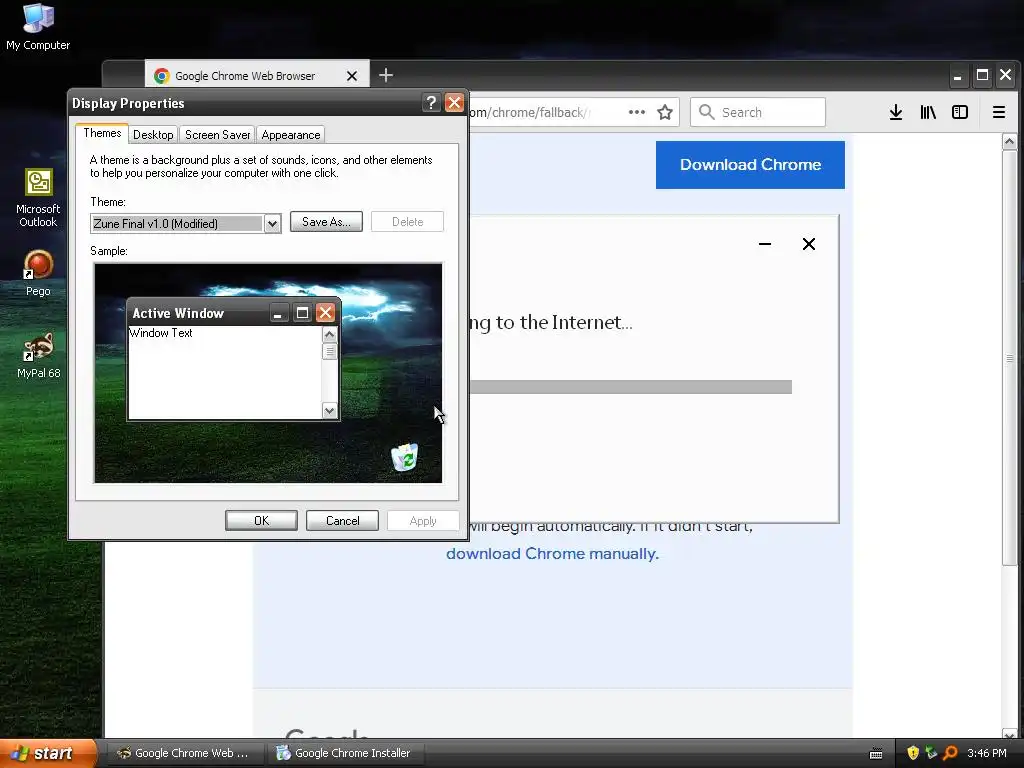
Task: Minimize the browser window
Action: tap(957, 76)
